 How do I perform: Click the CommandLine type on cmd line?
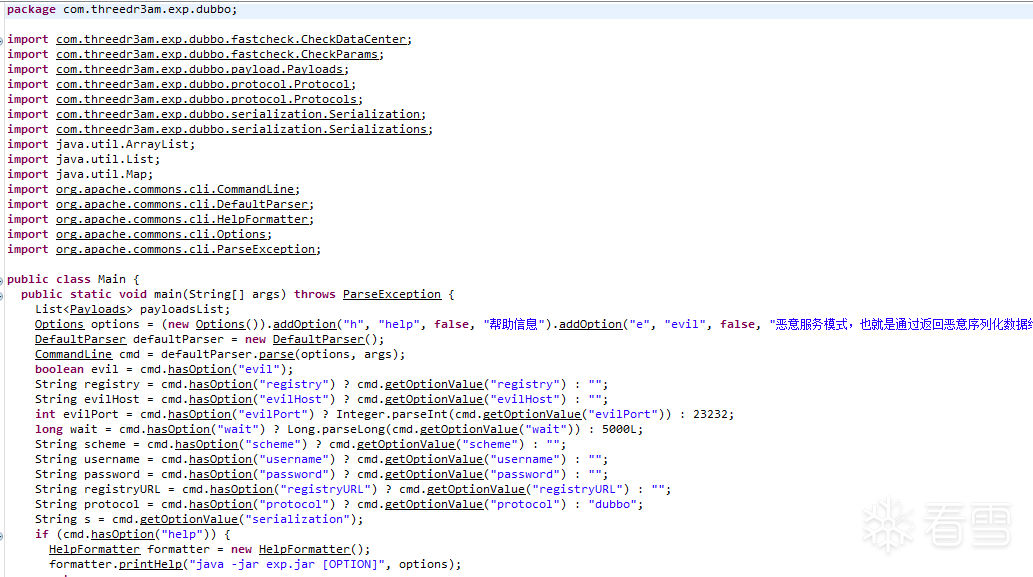pyautogui.click(x=73, y=354)
